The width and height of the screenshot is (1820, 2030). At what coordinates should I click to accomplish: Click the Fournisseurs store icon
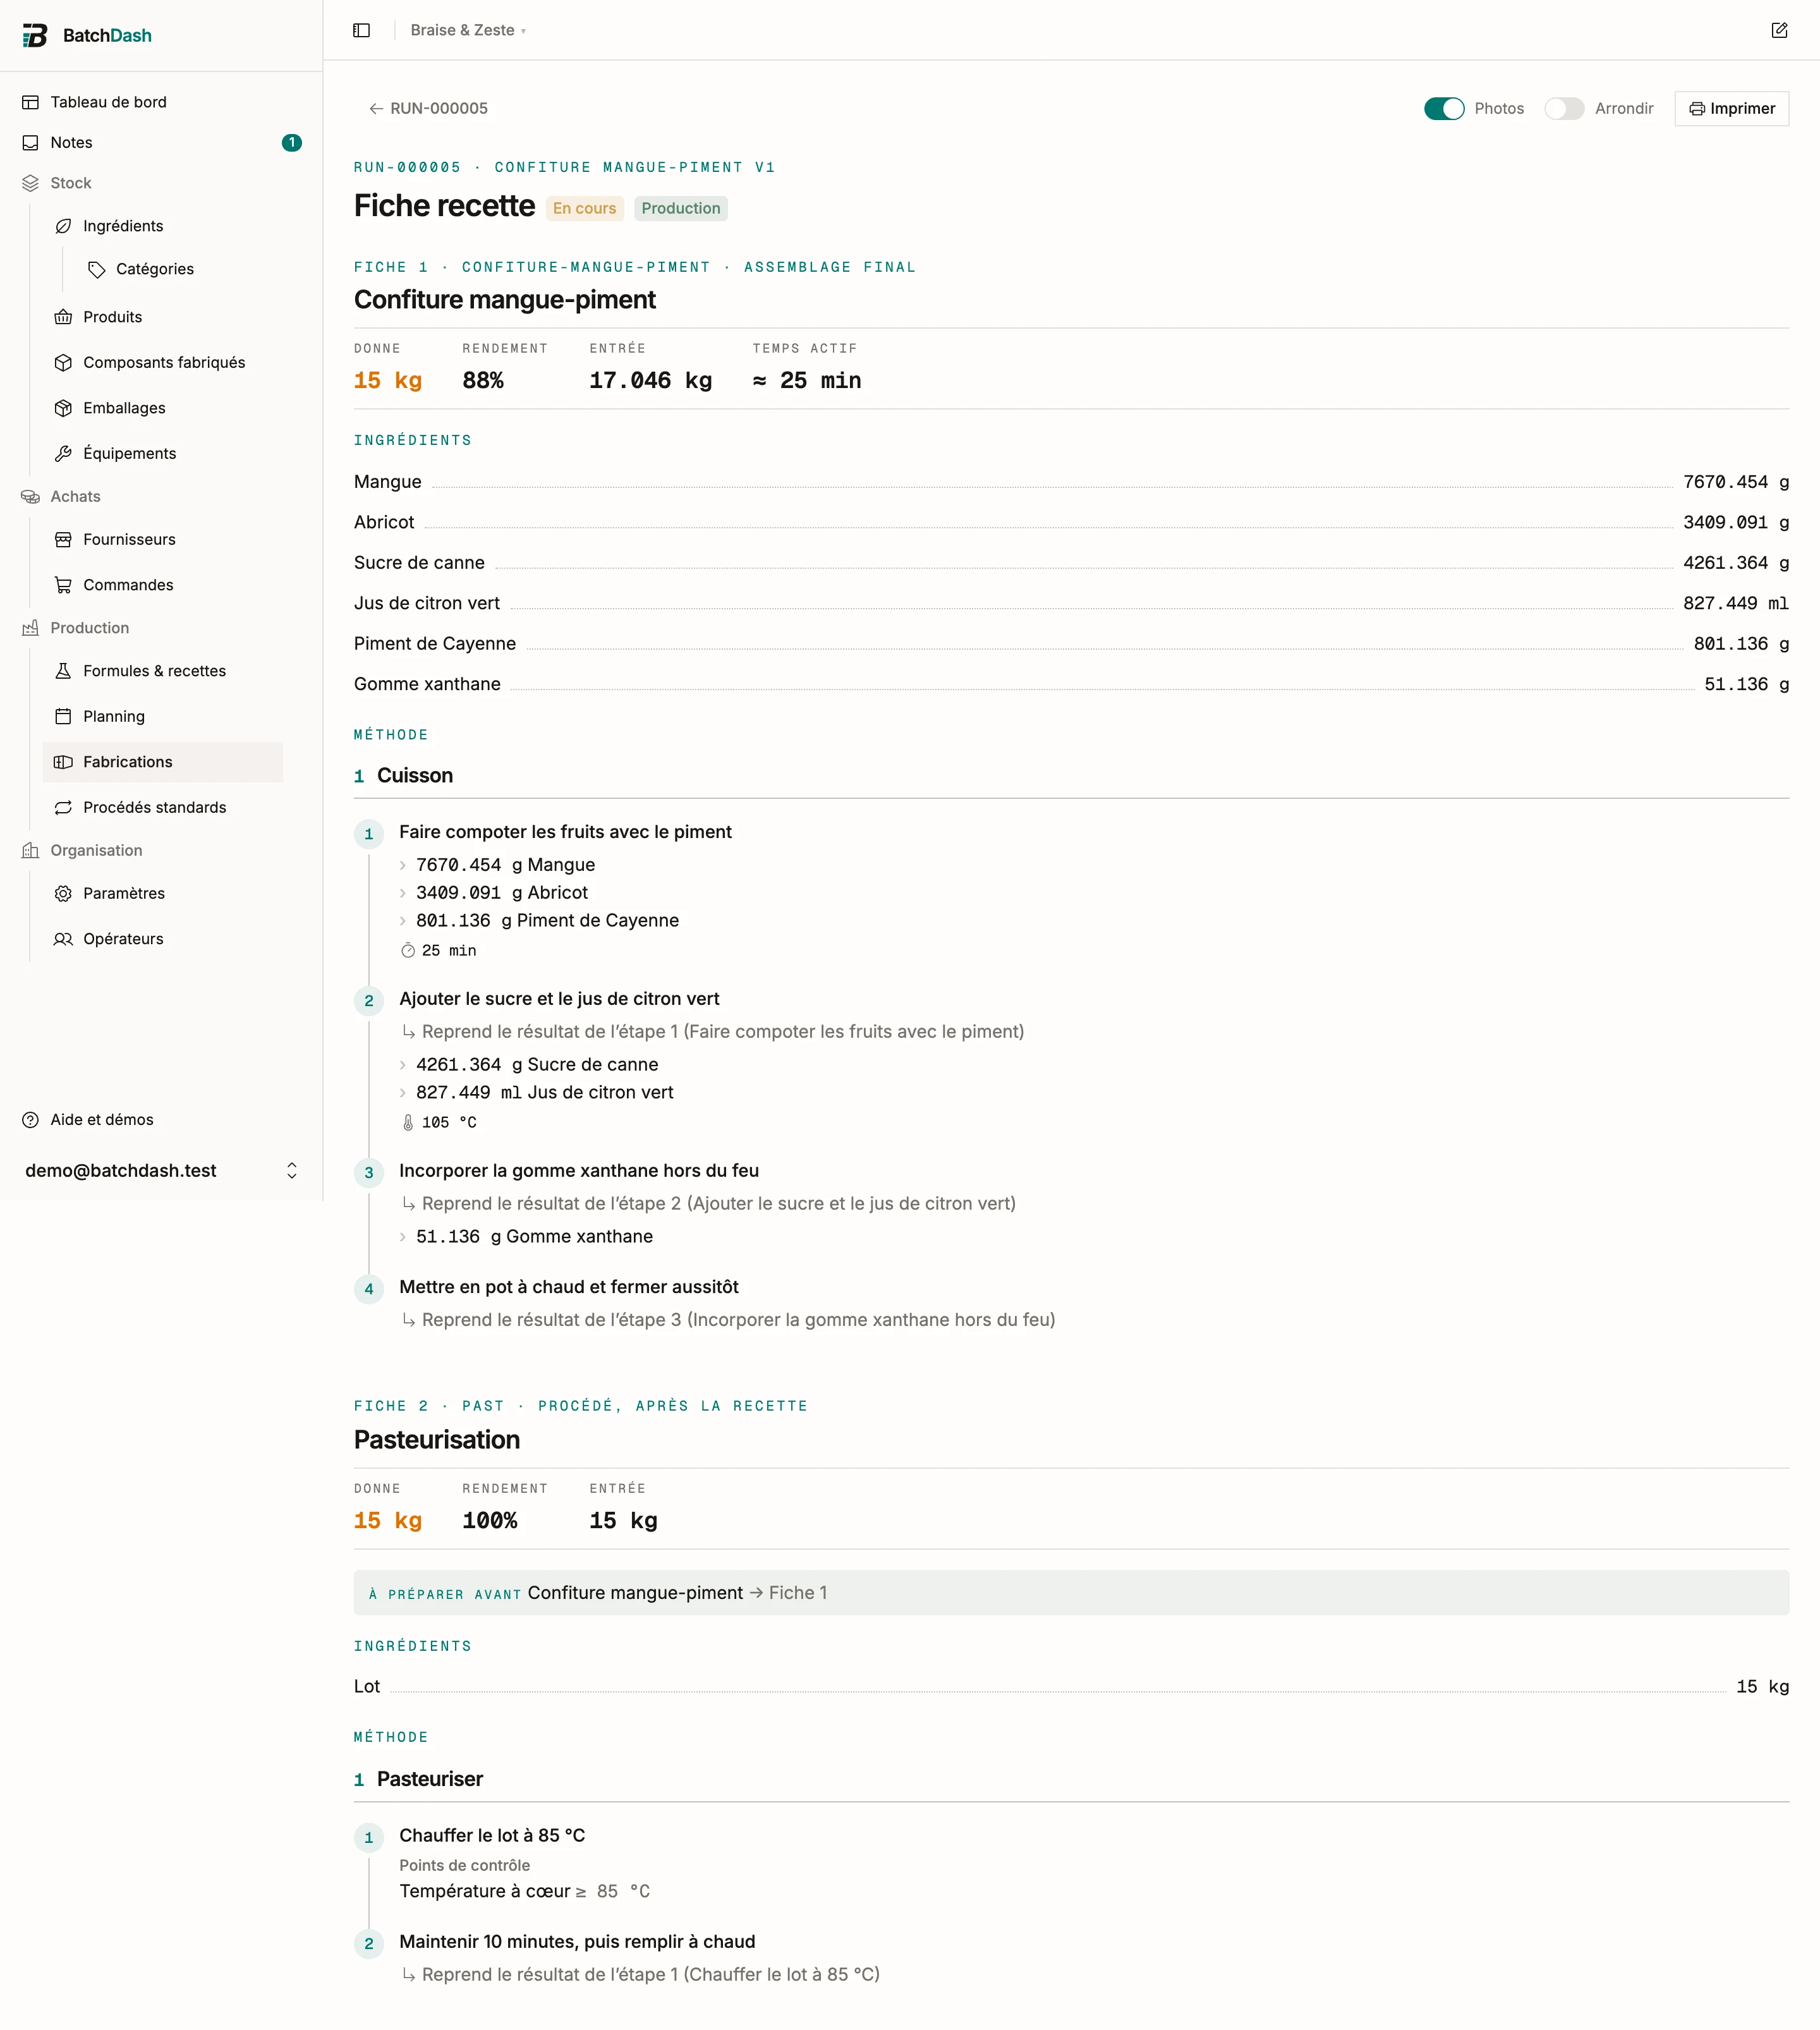pos(63,539)
